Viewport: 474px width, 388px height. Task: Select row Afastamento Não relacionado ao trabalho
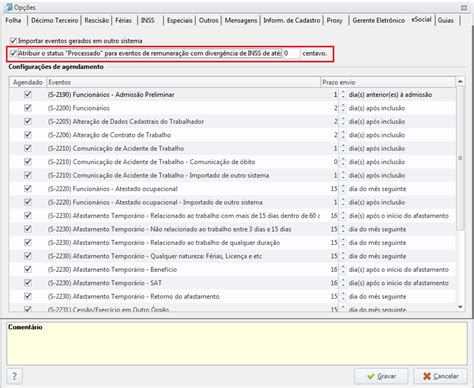pyautogui.click(x=232, y=229)
